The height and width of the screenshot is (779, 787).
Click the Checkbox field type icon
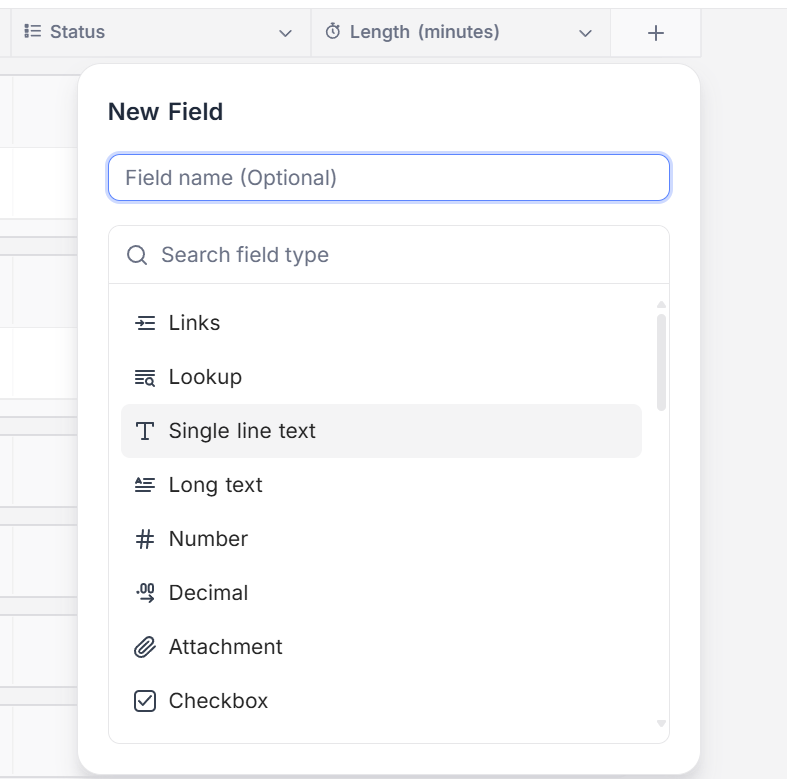tap(145, 701)
